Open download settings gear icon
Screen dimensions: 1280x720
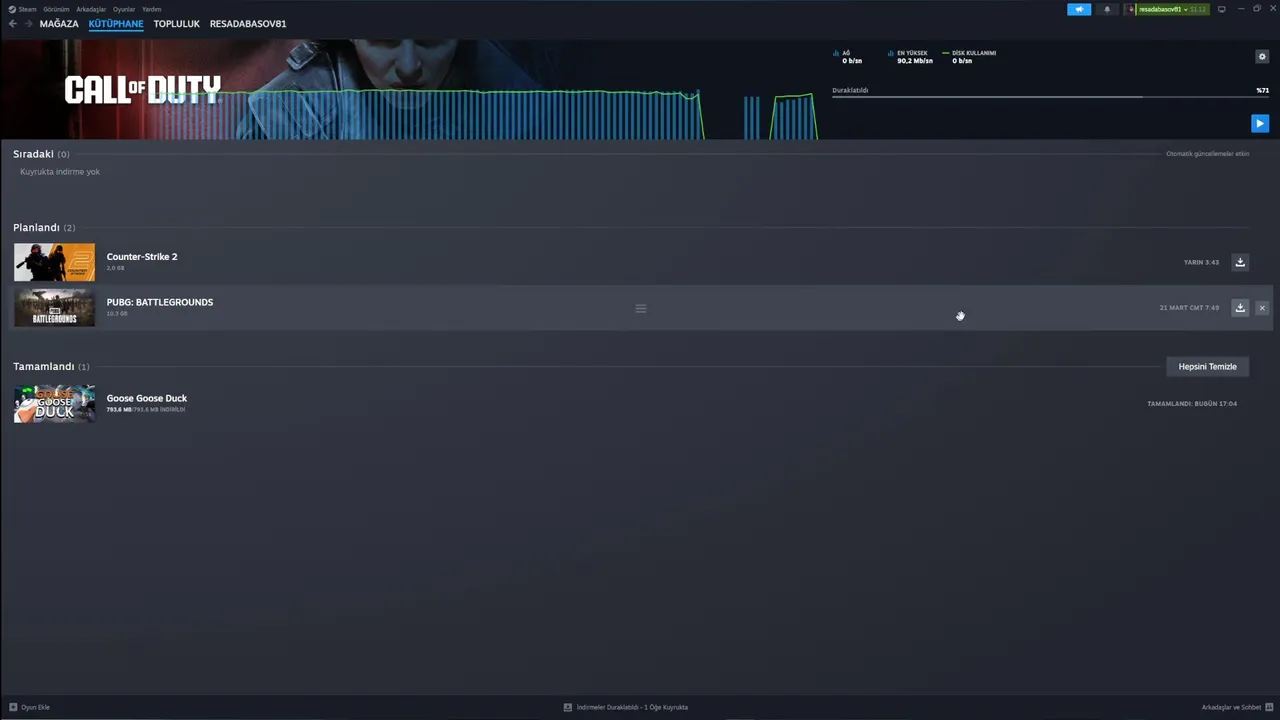click(x=1262, y=57)
